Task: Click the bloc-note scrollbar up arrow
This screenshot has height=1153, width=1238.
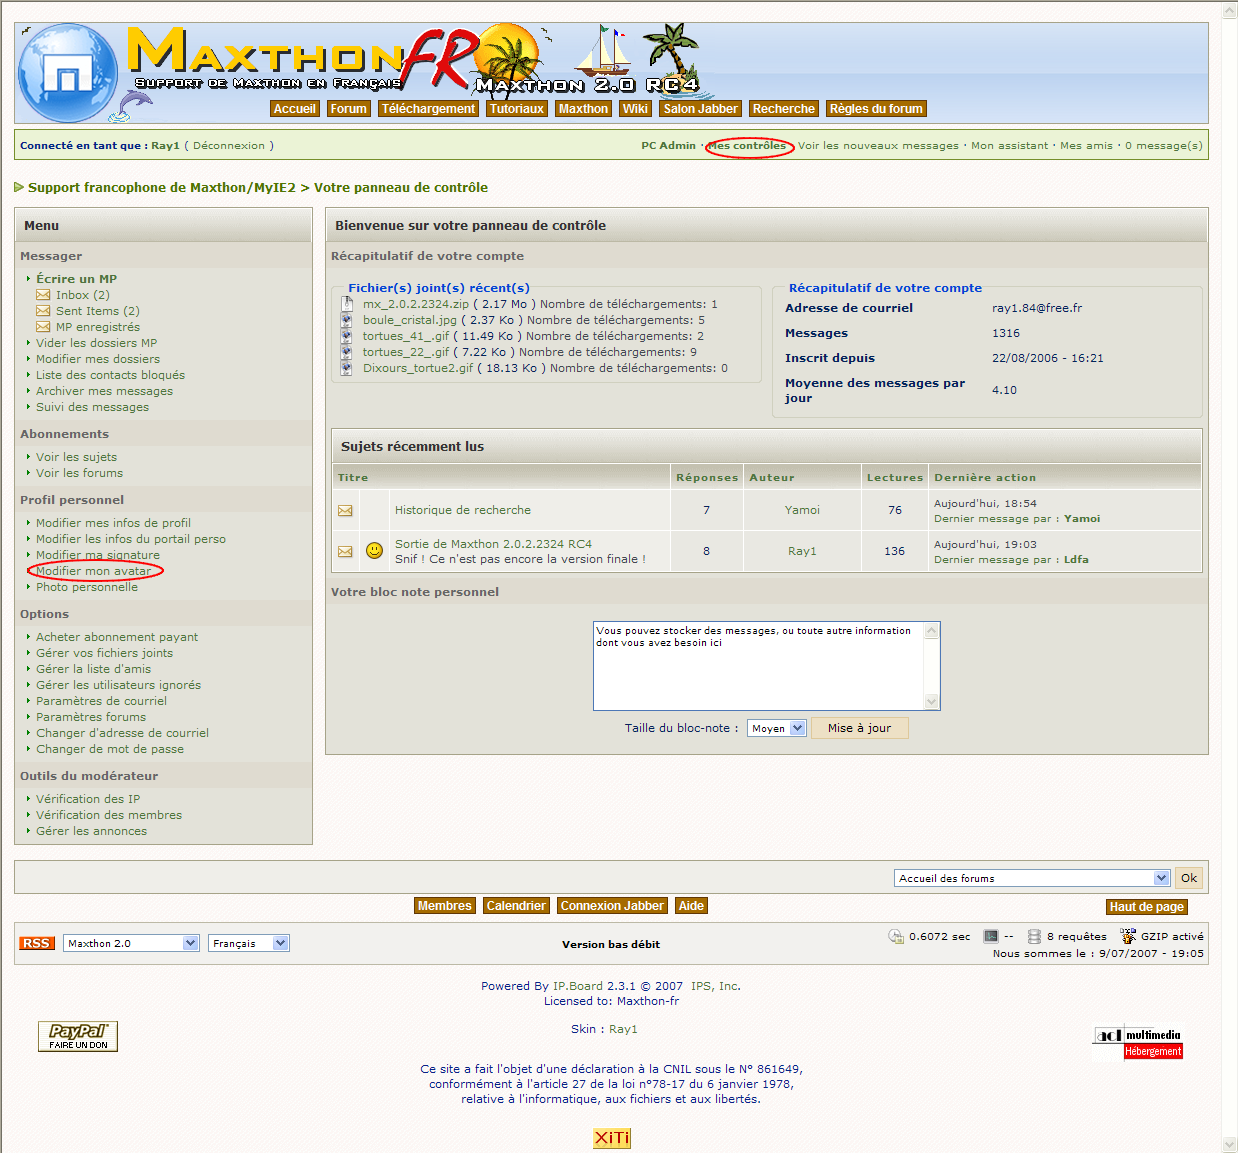Action: [x=932, y=631]
